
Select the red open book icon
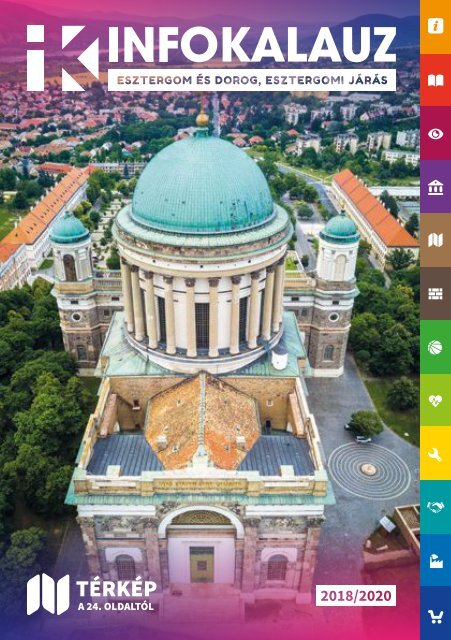tap(435, 80)
